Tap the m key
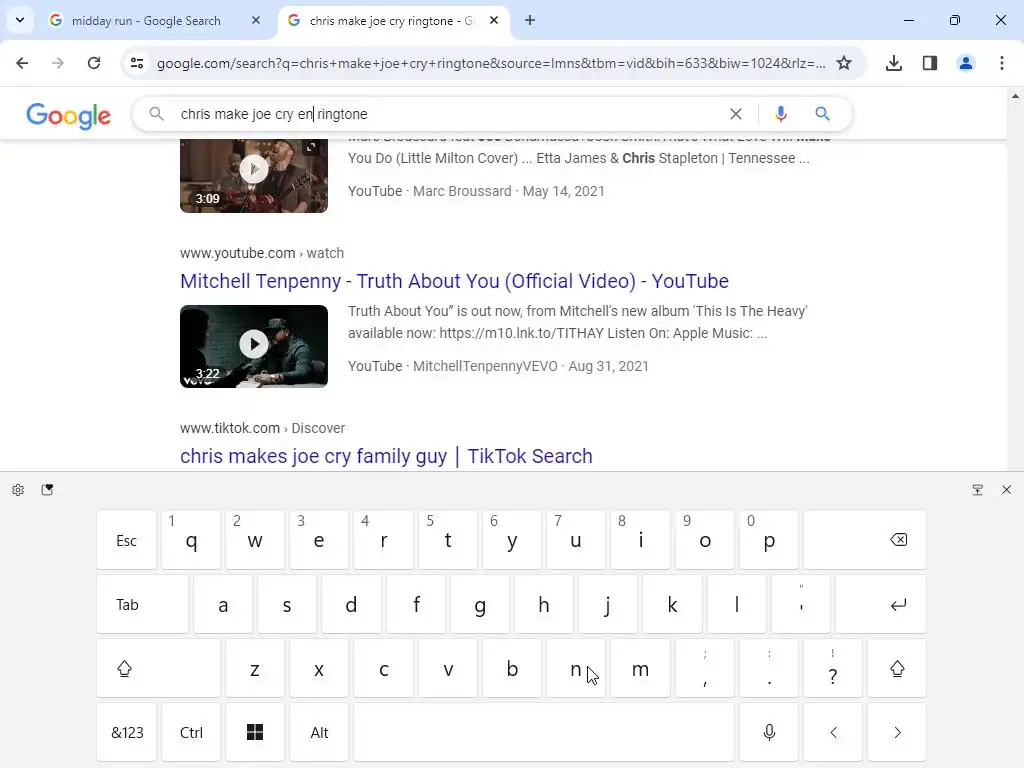This screenshot has width=1024, height=768. tap(640, 668)
